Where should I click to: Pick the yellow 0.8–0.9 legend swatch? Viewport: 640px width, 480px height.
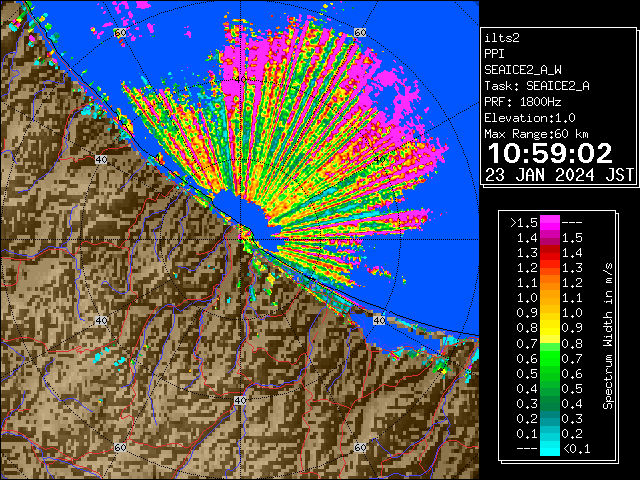point(550,328)
